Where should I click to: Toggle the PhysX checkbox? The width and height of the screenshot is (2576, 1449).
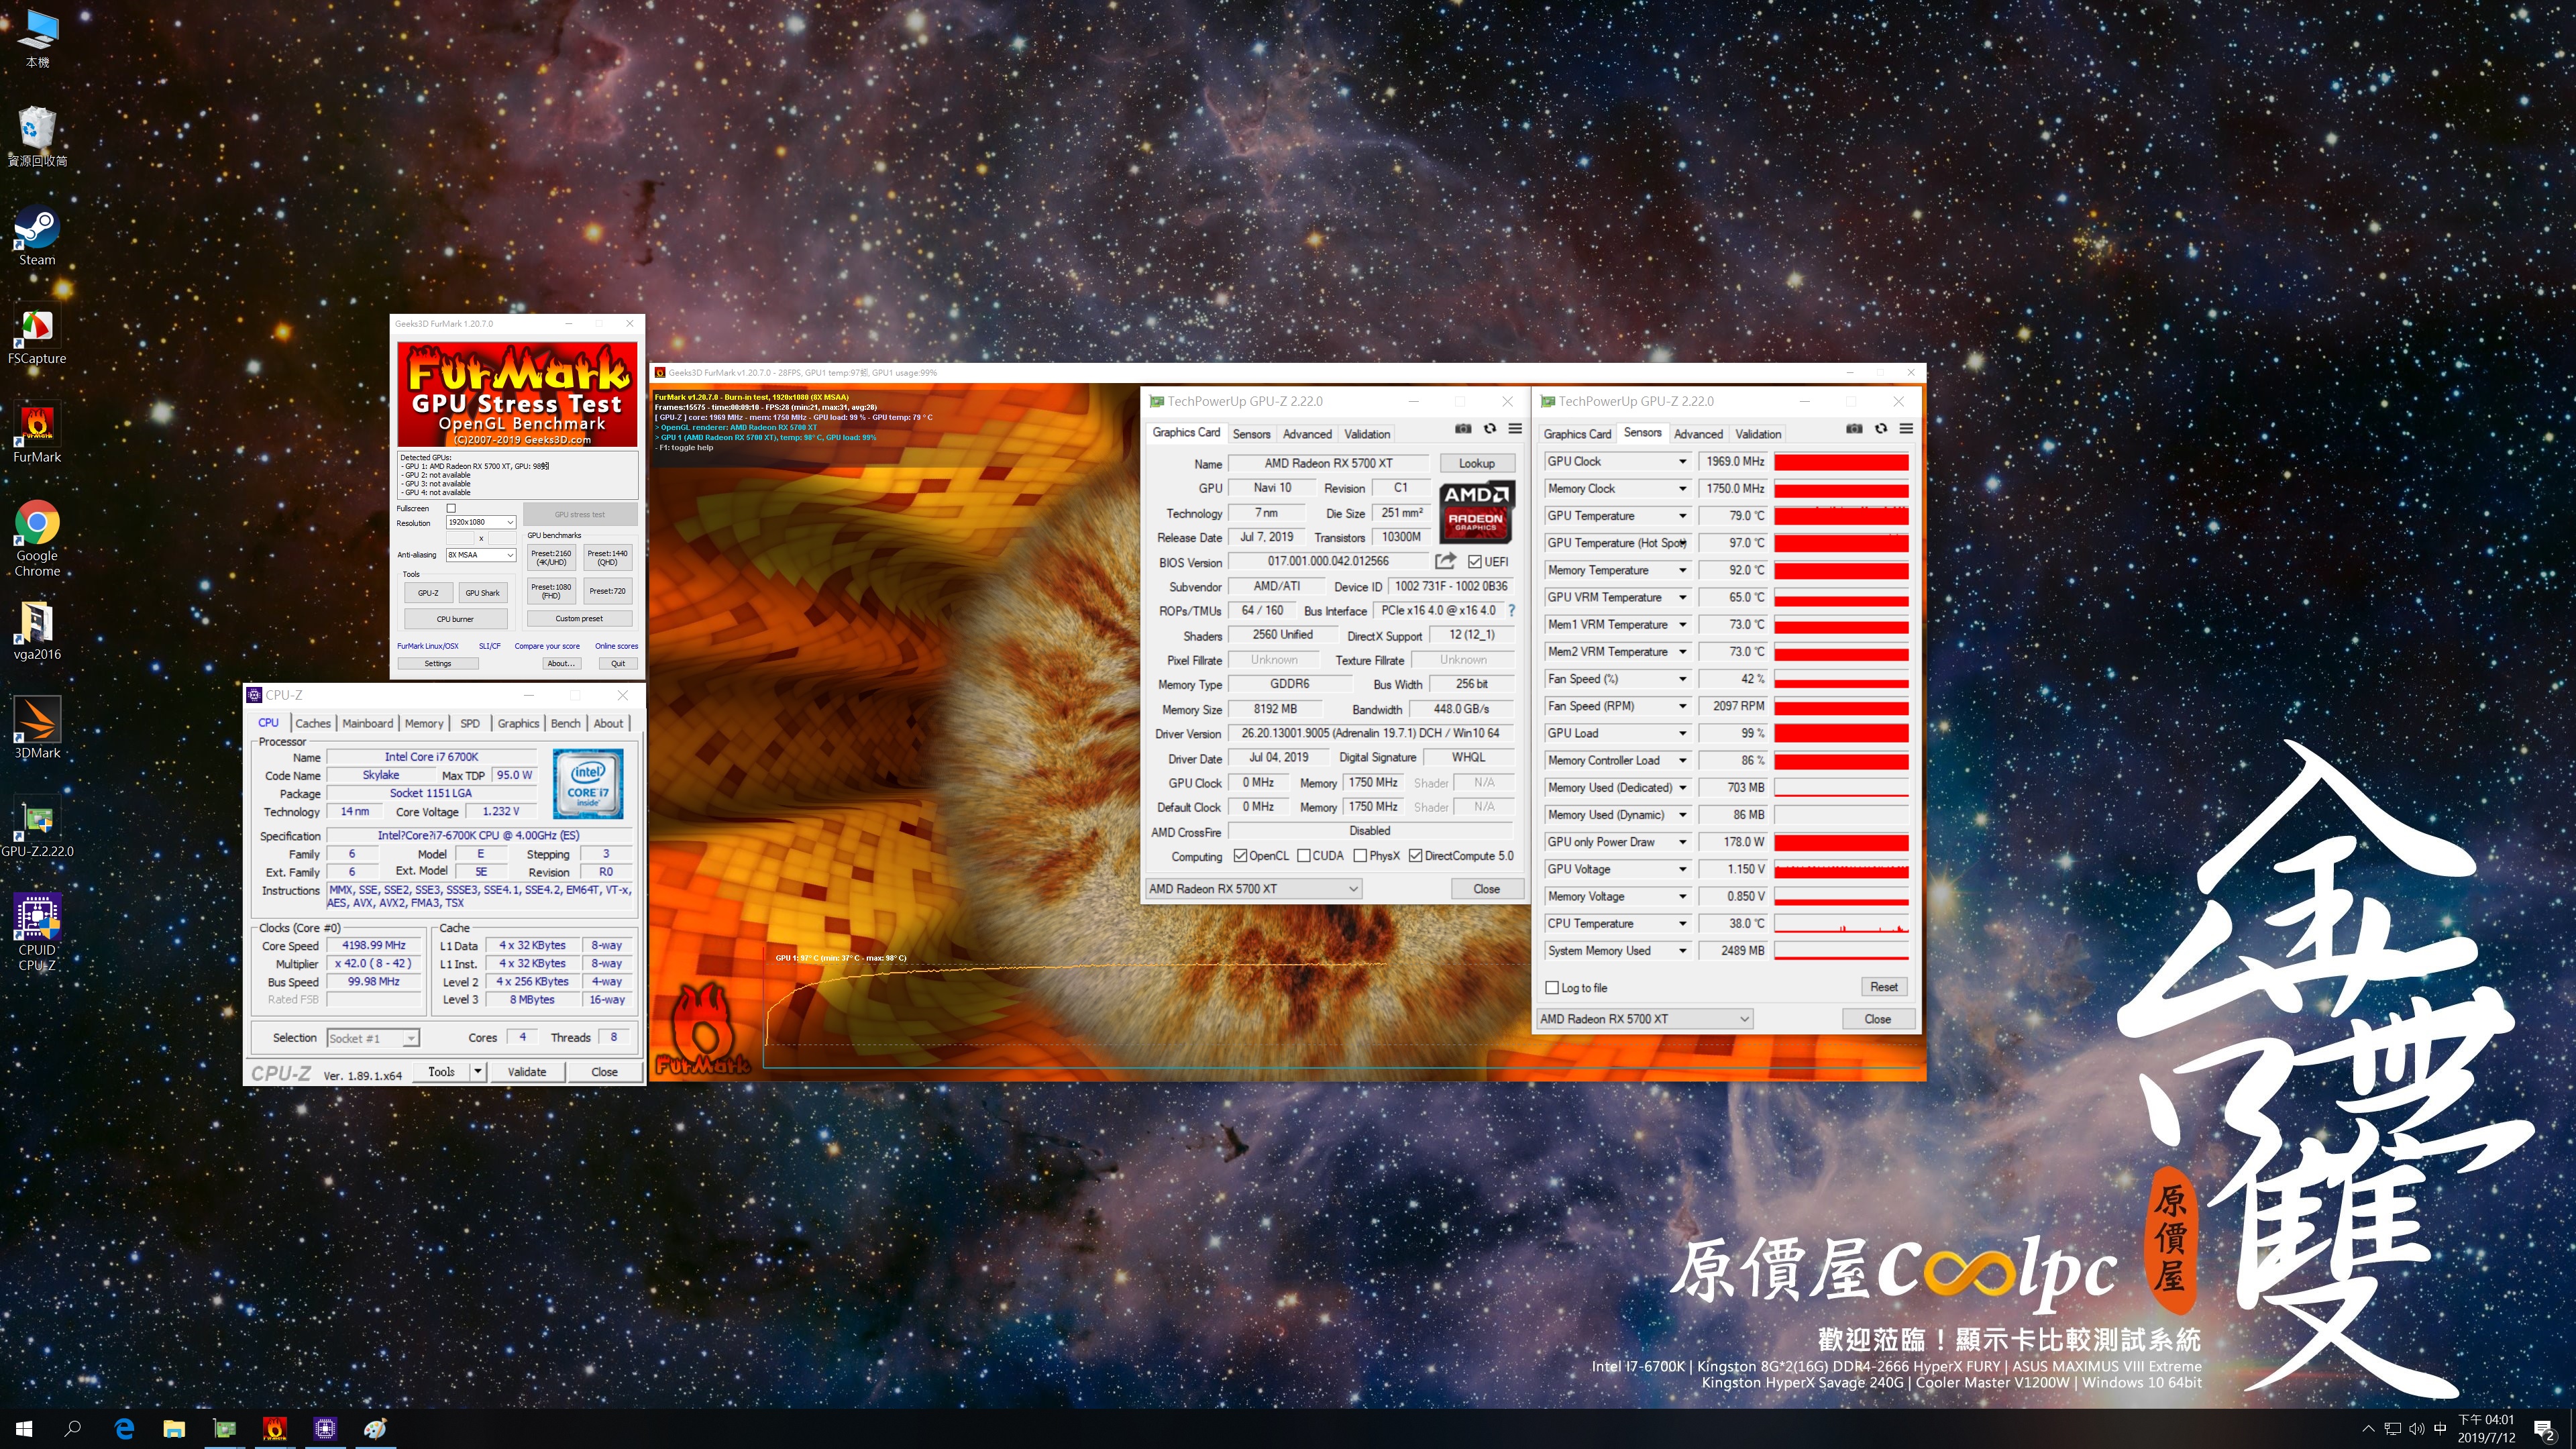pos(1360,856)
